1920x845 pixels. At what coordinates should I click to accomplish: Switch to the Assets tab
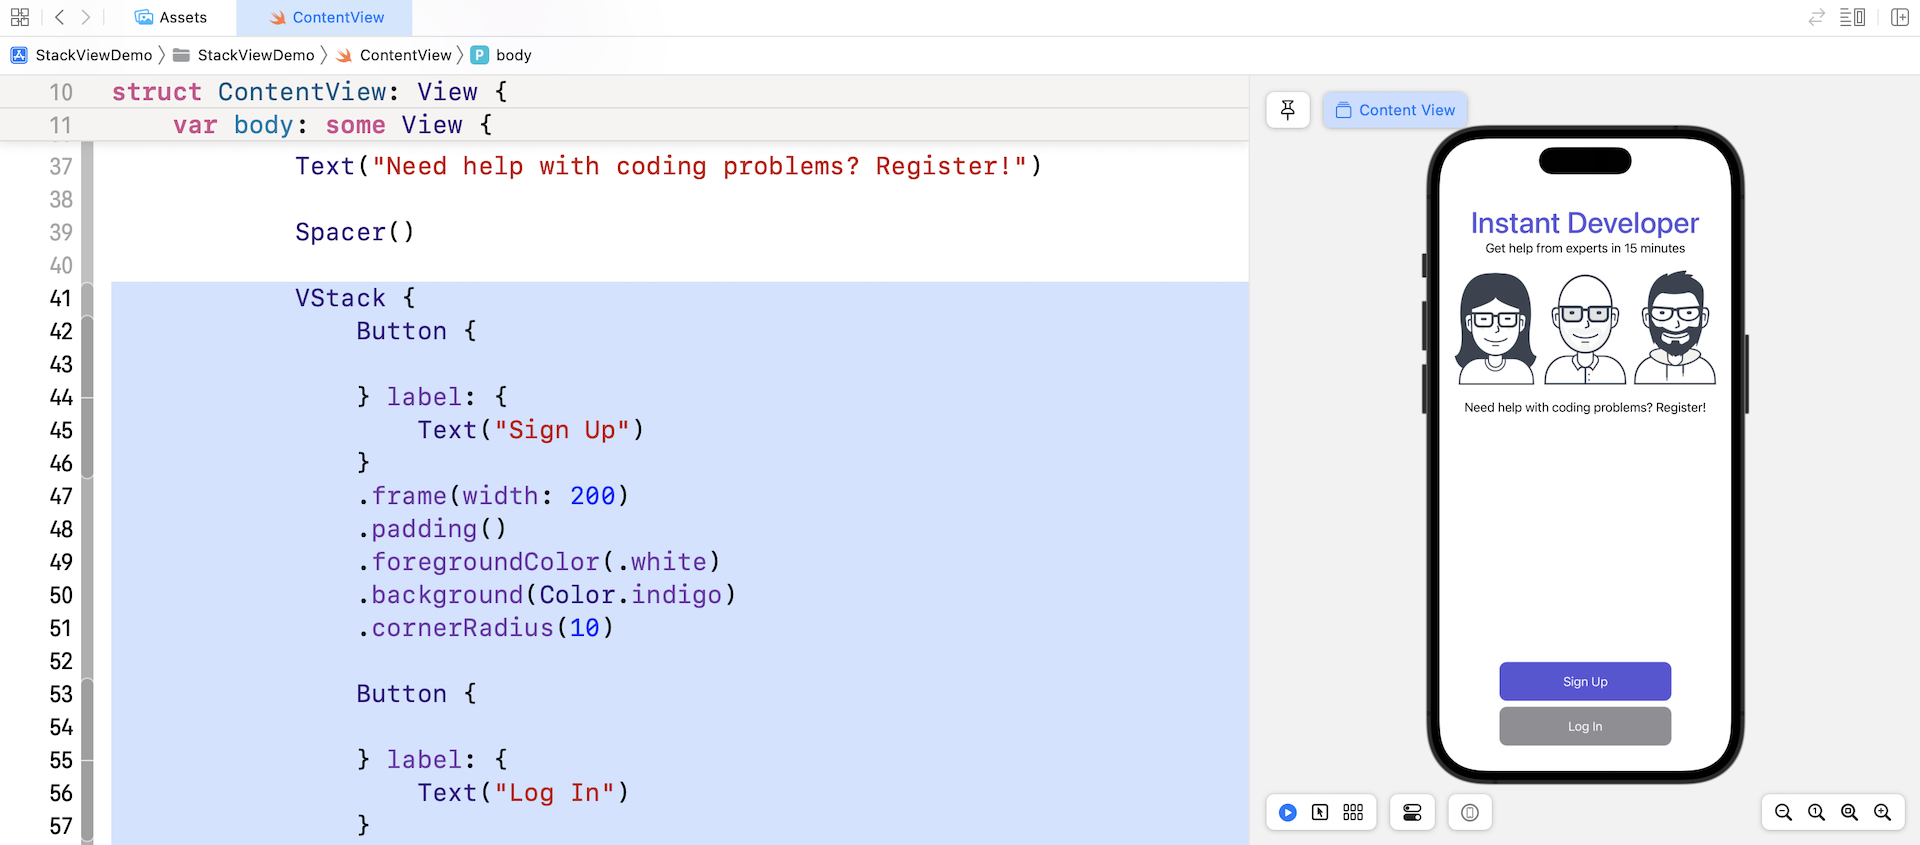tap(171, 17)
